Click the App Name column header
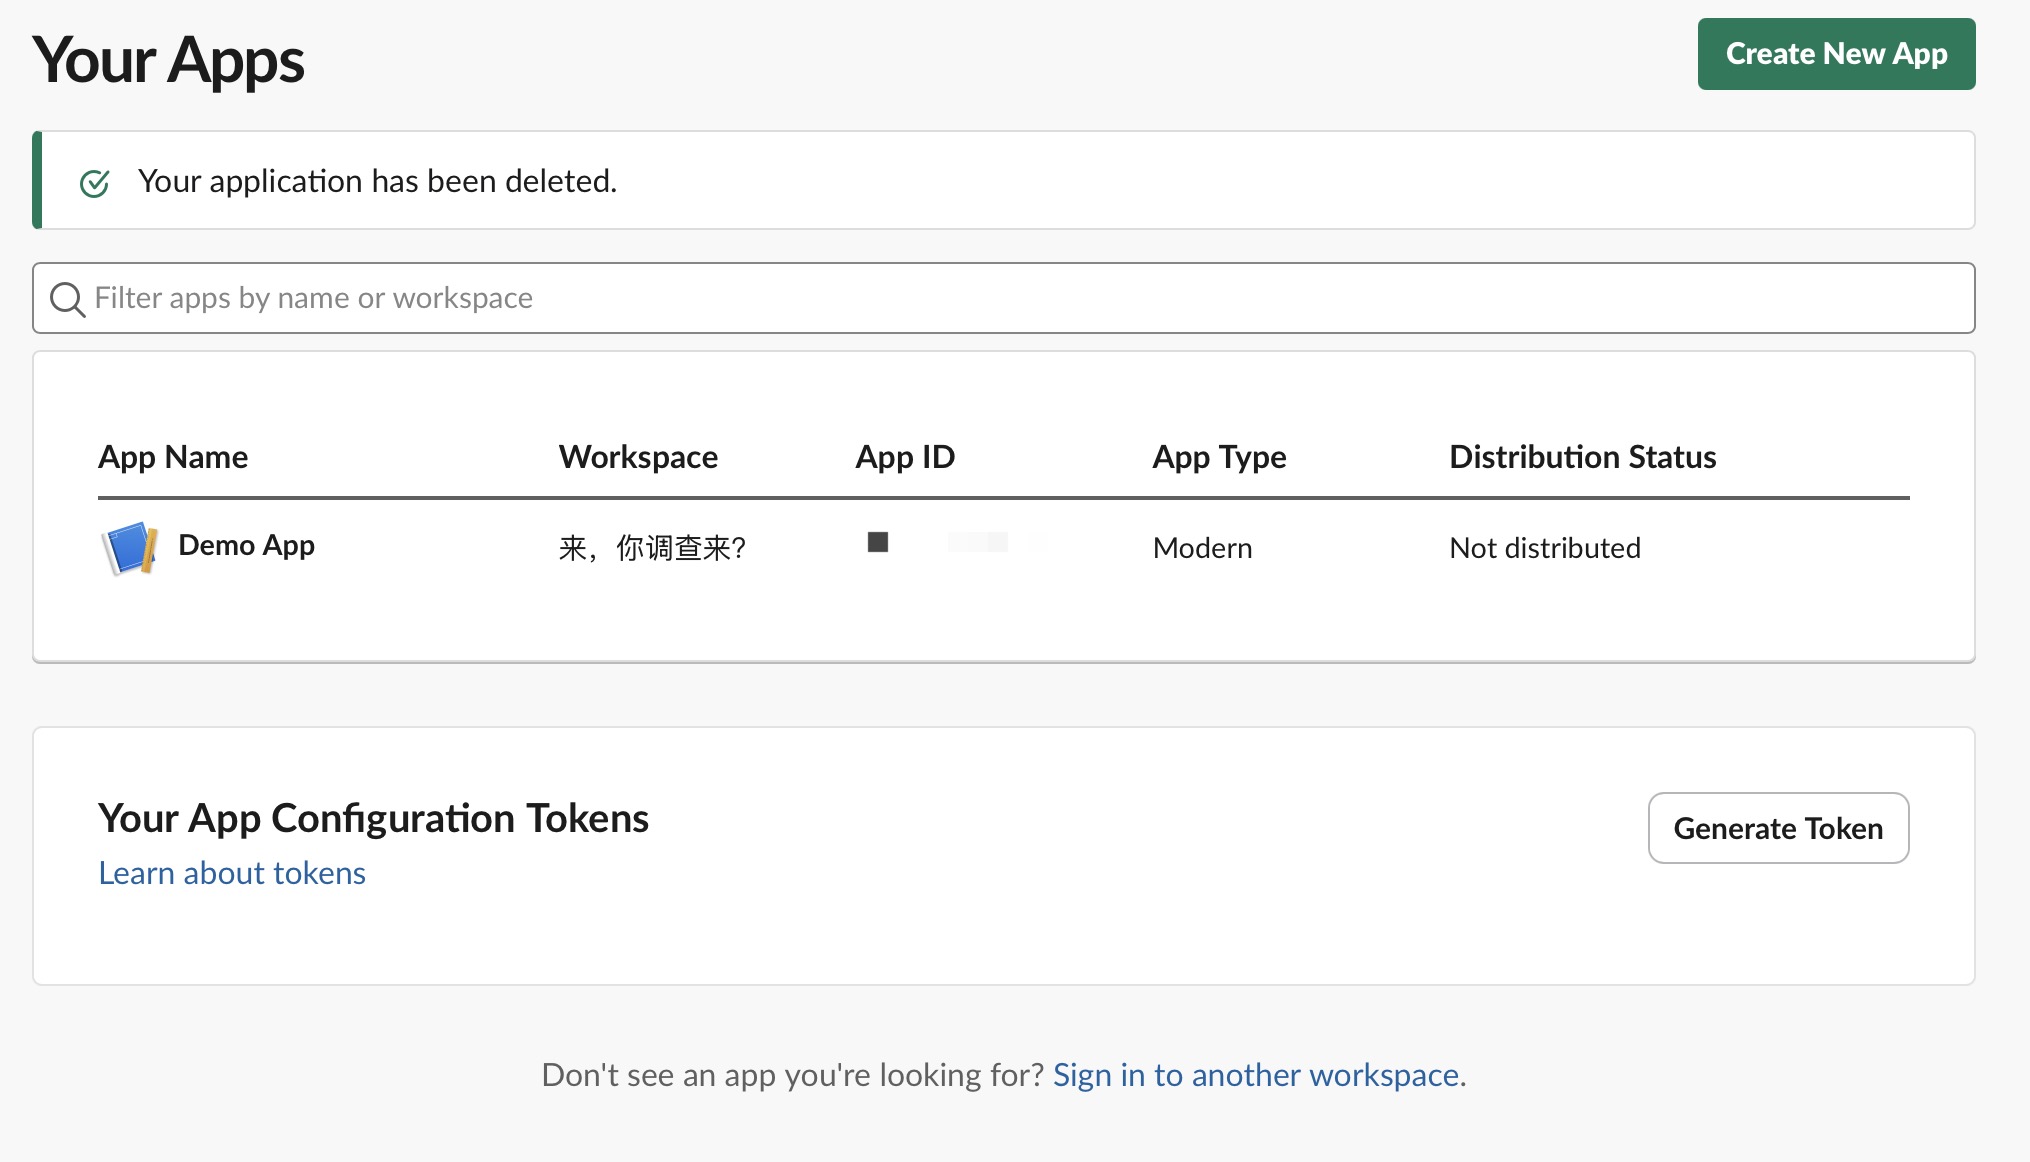 [x=173, y=457]
